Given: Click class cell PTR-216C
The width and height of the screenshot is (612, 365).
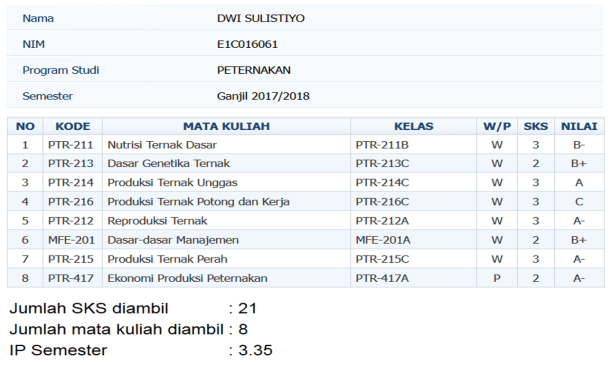Looking at the screenshot, I should pos(382,202).
